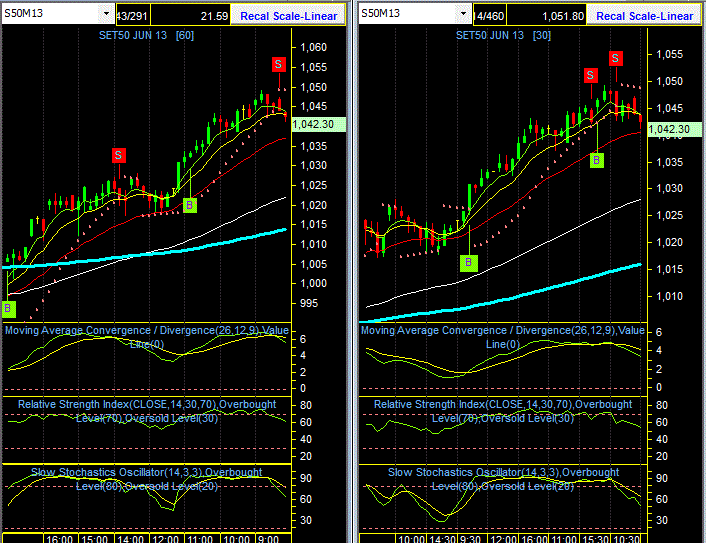This screenshot has height=543, width=706.
Task: Select the 4/460 bar counter field
Action: coord(490,16)
